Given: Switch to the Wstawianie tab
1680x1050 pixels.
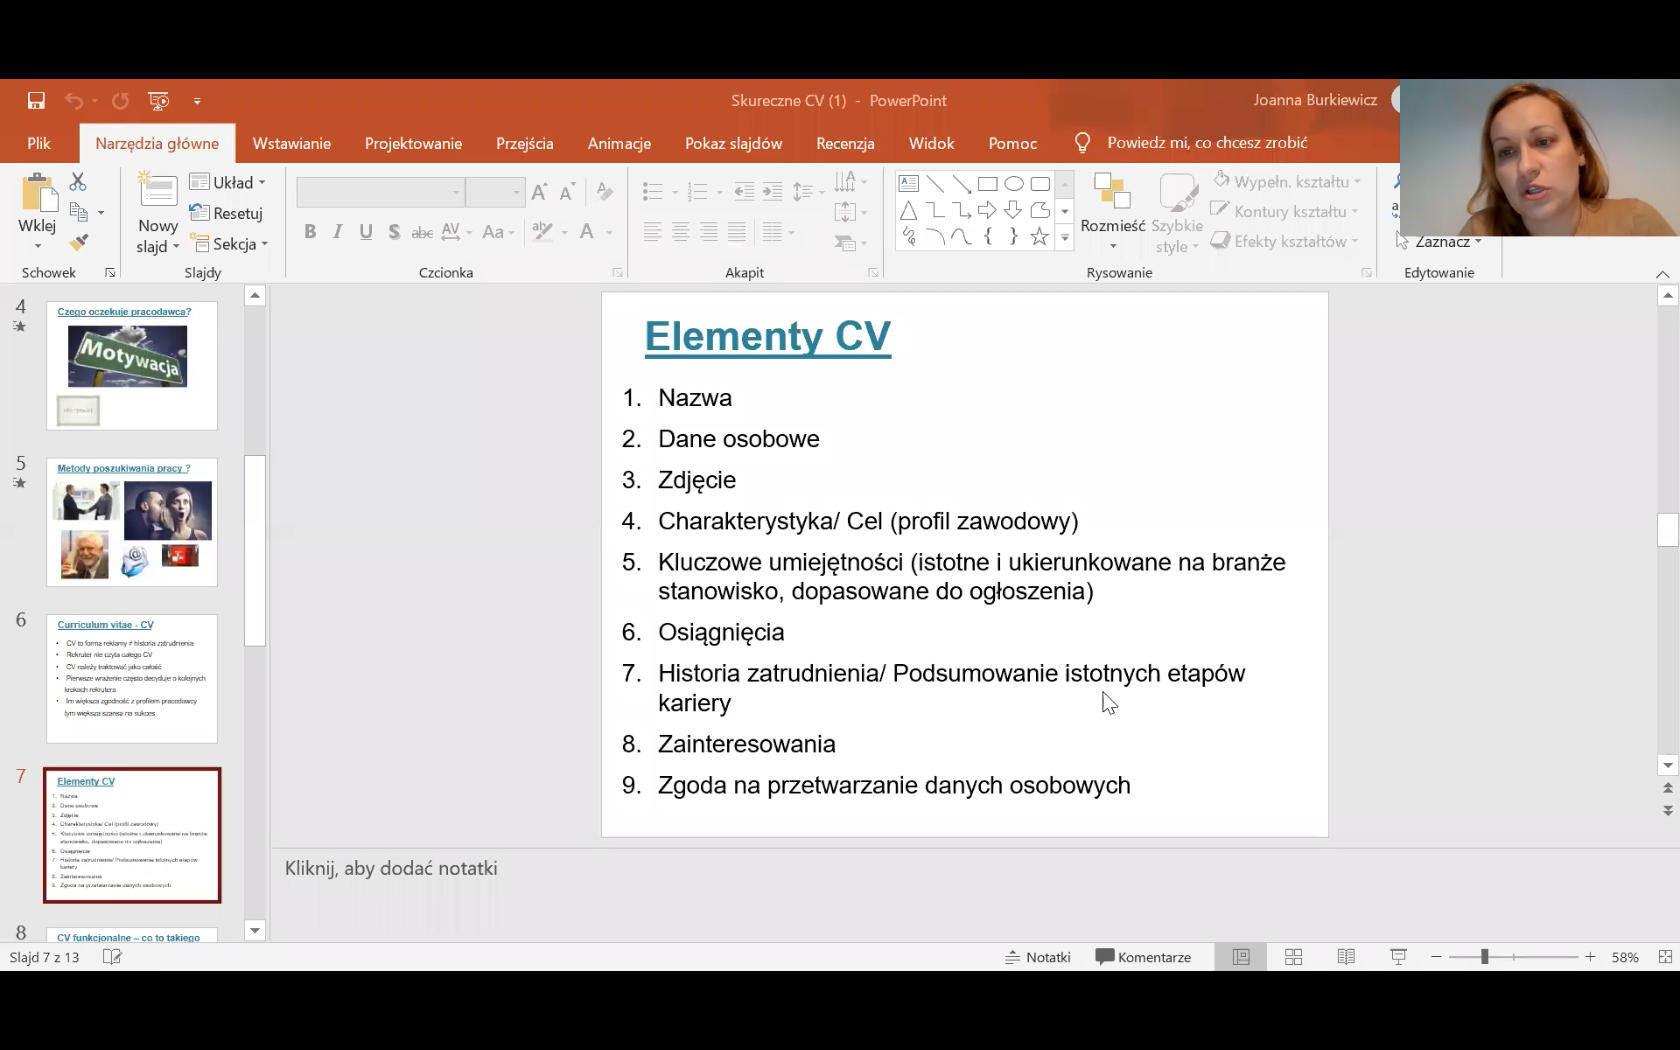Looking at the screenshot, I should tap(291, 143).
